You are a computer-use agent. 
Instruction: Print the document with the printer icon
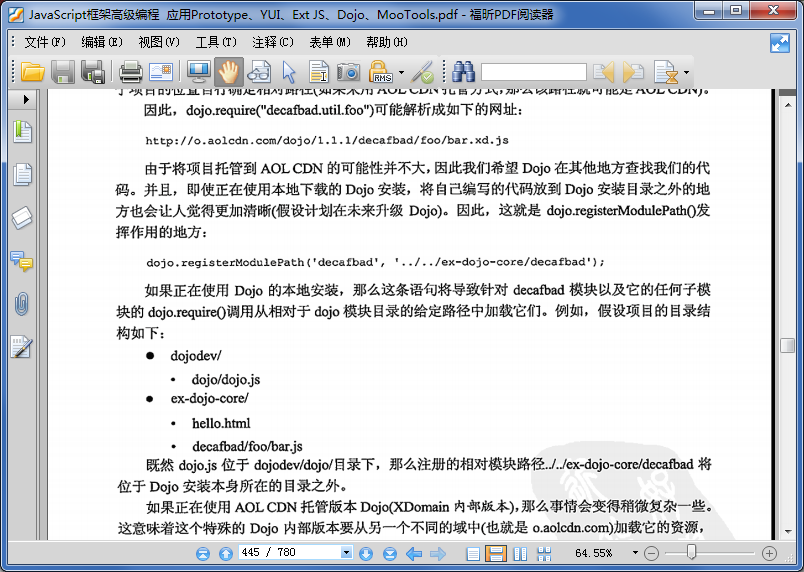tap(130, 72)
